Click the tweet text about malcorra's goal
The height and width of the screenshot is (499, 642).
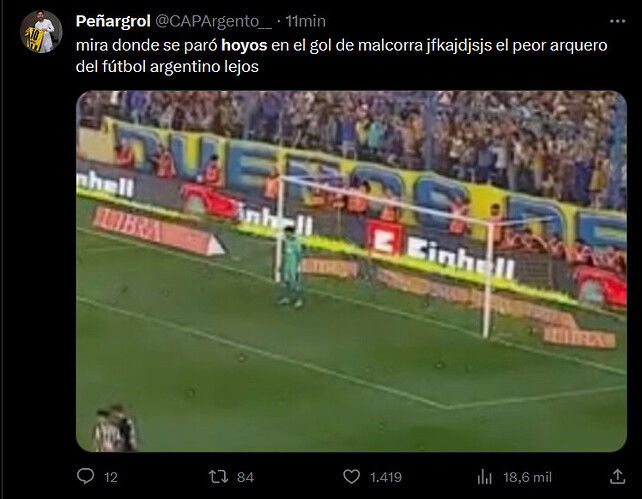pos(341,56)
